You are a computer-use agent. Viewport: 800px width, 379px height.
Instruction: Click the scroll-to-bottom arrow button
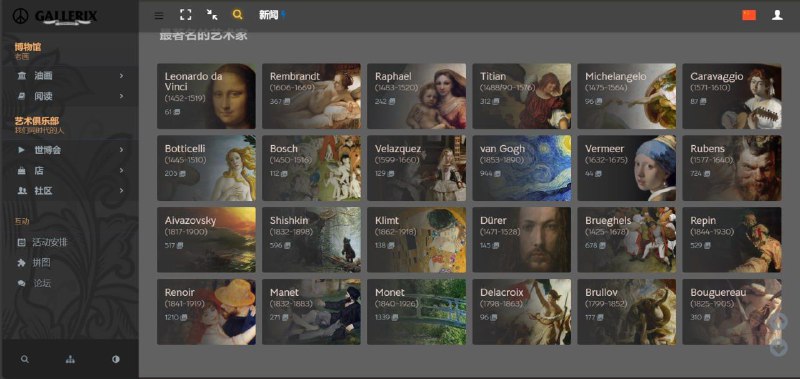(x=778, y=347)
